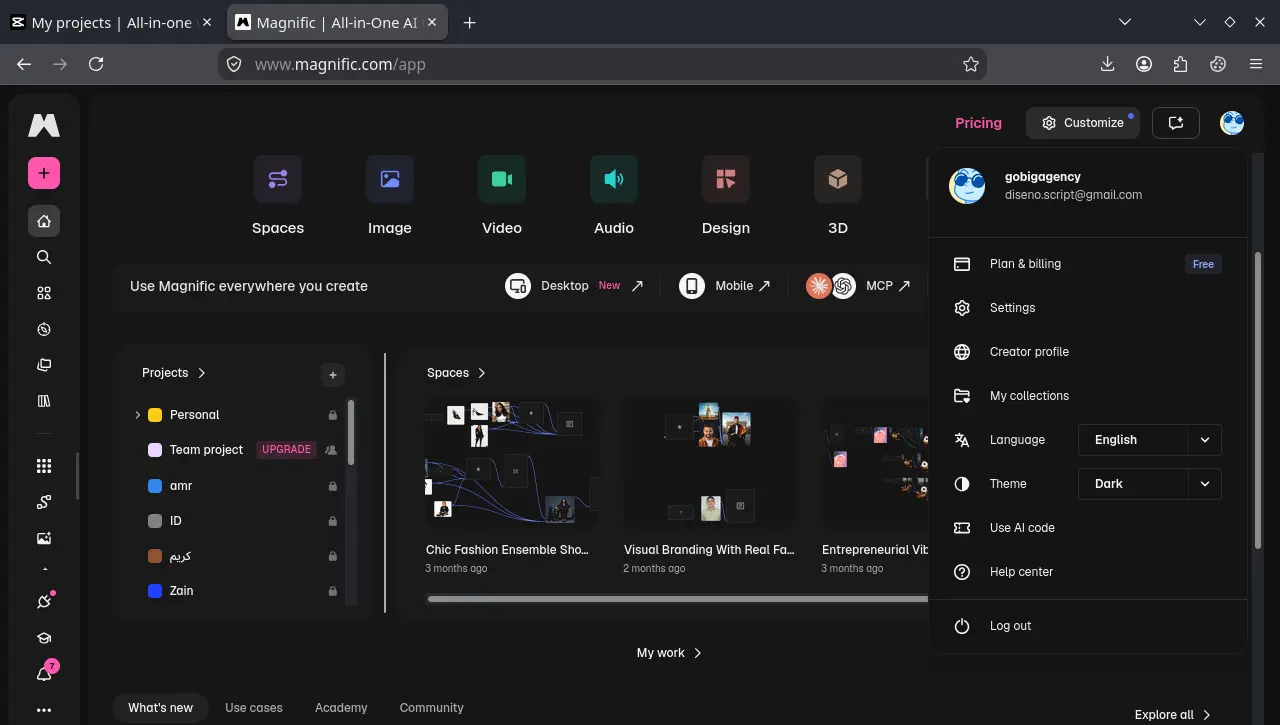1280x725 pixels.
Task: Click the Pricing link
Action: coord(978,123)
